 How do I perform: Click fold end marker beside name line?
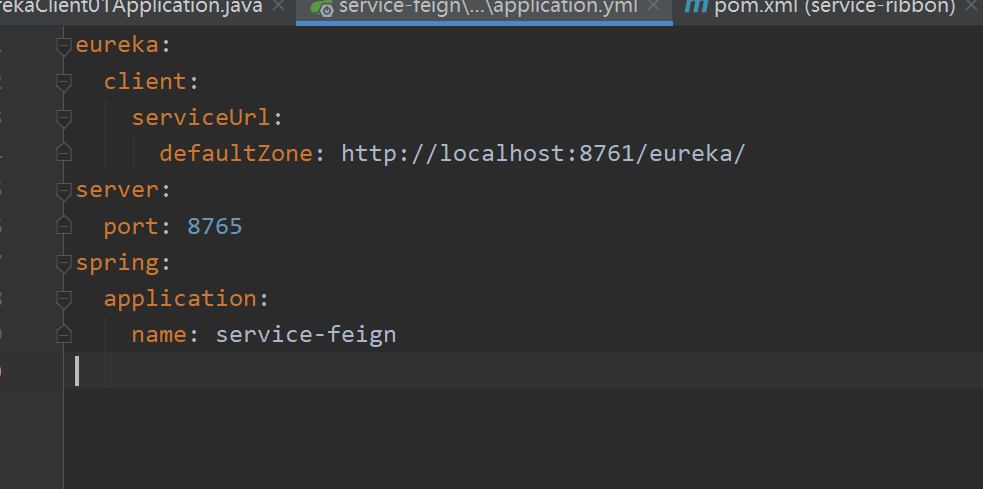click(x=65, y=334)
